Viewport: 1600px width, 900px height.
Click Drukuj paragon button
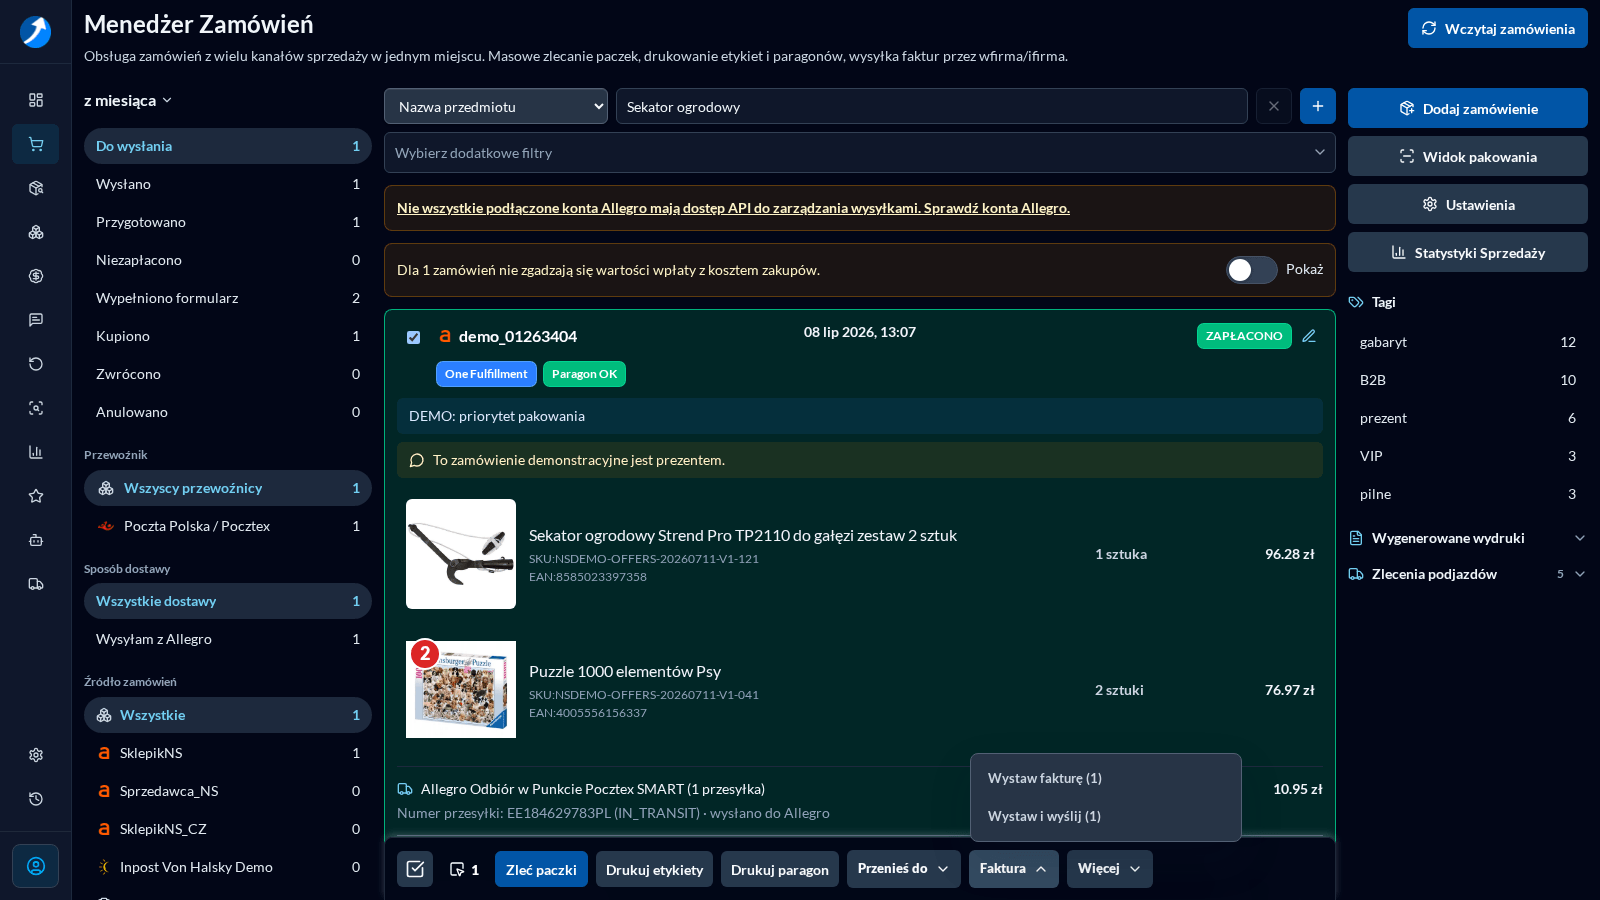coord(780,869)
